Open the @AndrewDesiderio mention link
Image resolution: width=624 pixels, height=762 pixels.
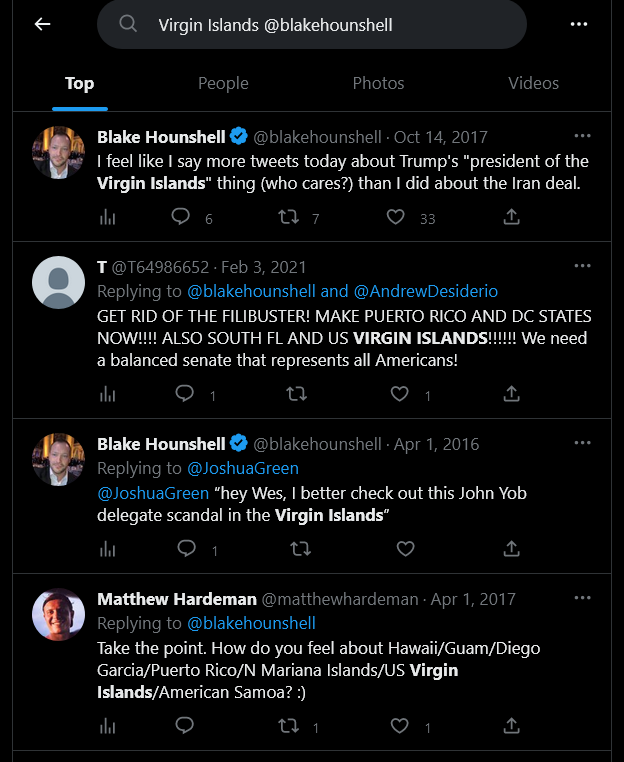[426, 291]
